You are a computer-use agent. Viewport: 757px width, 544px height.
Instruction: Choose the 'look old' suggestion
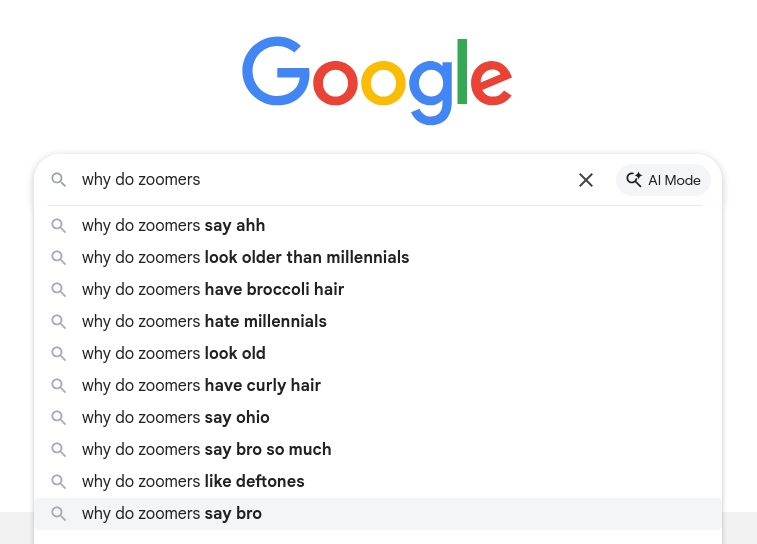(173, 353)
